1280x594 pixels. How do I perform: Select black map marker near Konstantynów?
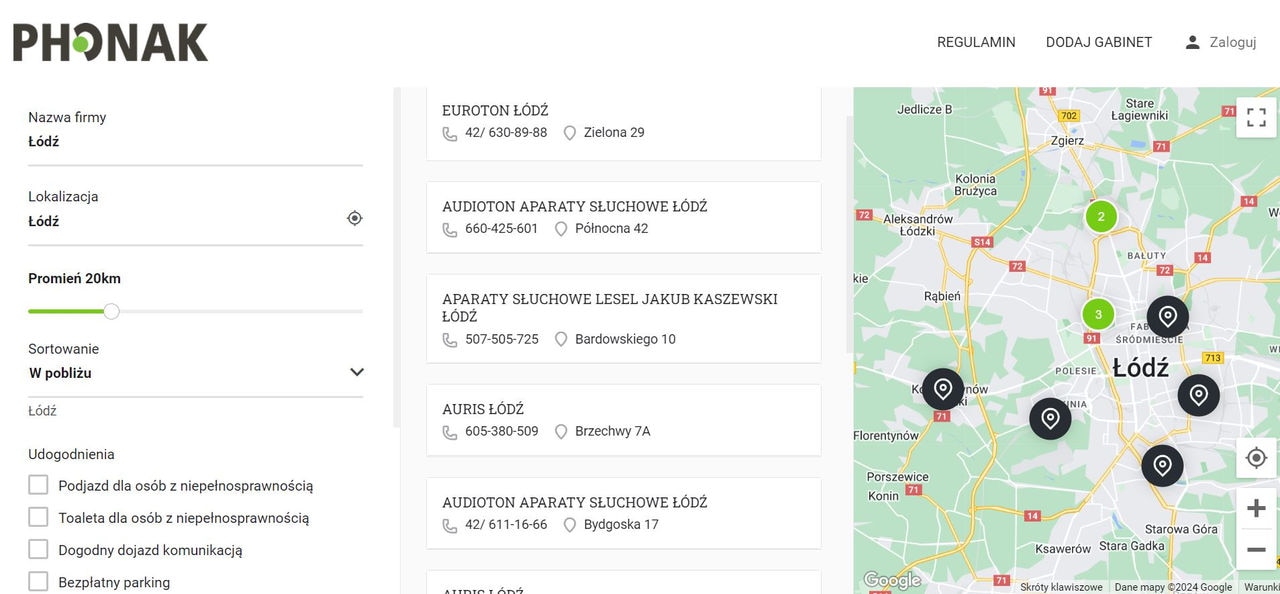(942, 389)
